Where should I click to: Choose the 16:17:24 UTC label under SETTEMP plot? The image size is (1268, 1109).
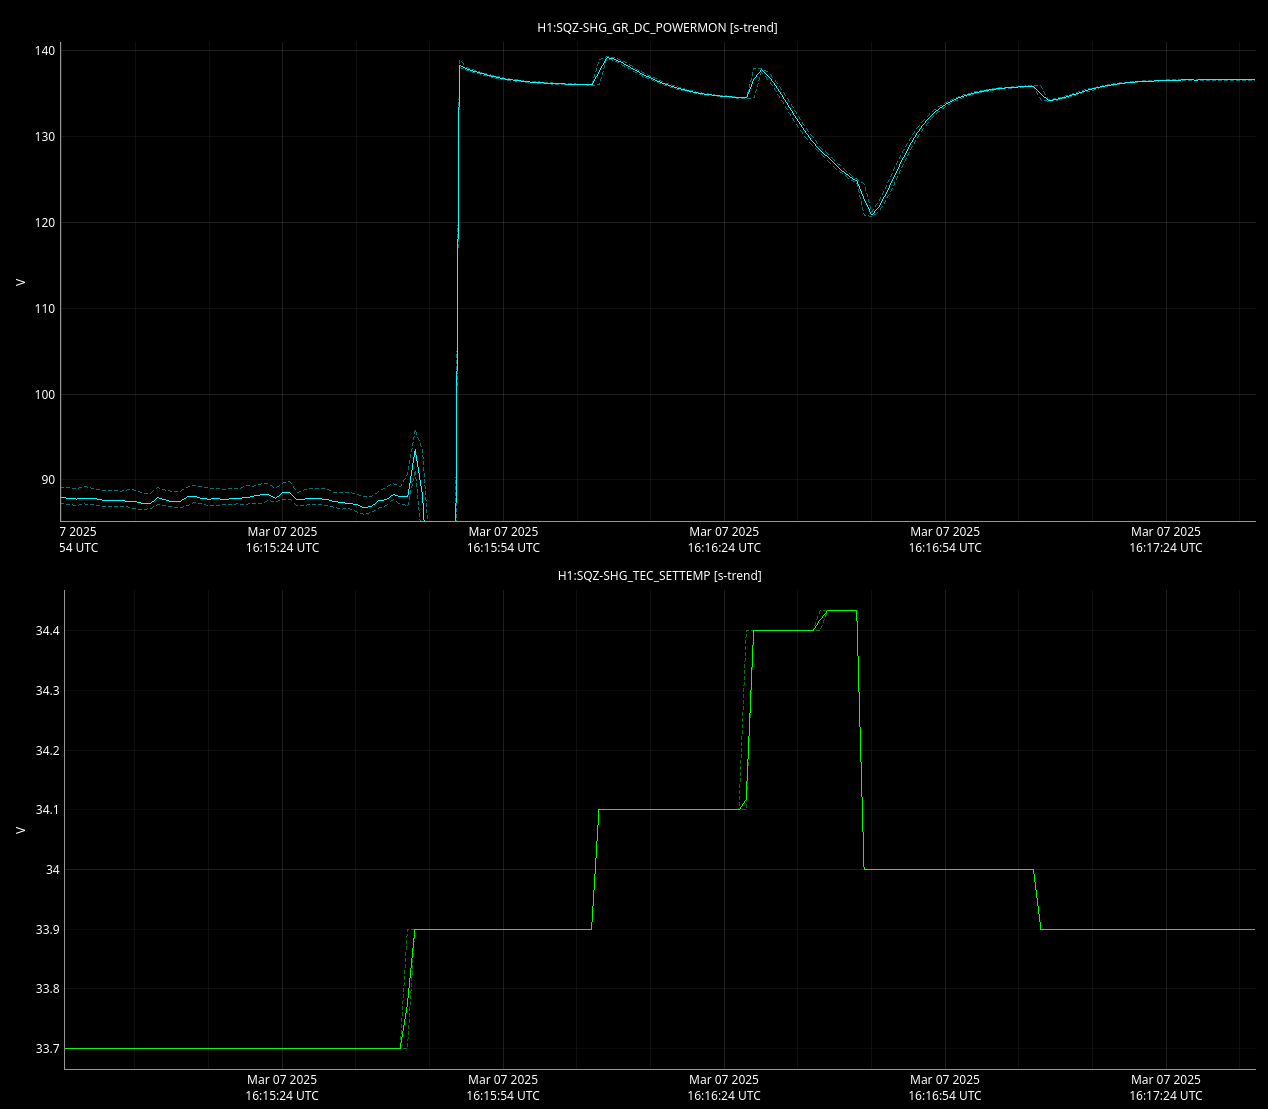click(1166, 1096)
